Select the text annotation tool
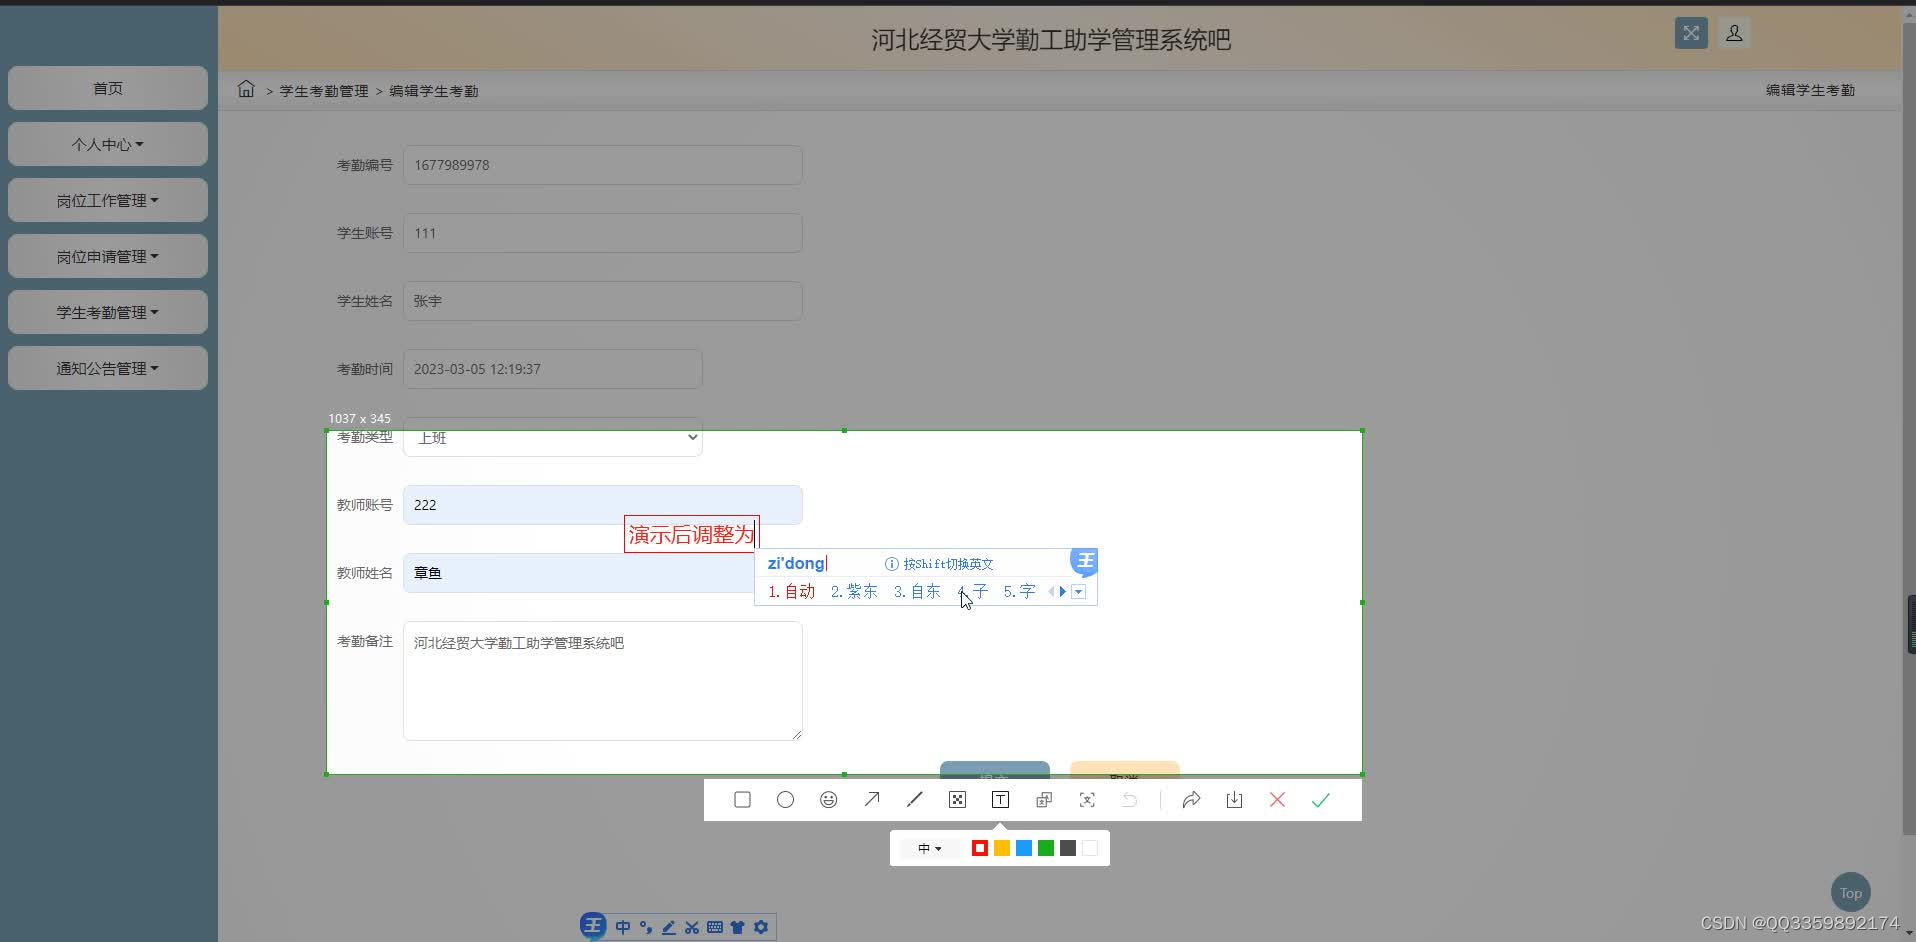Screen dimensions: 1916x942 click(1000, 800)
